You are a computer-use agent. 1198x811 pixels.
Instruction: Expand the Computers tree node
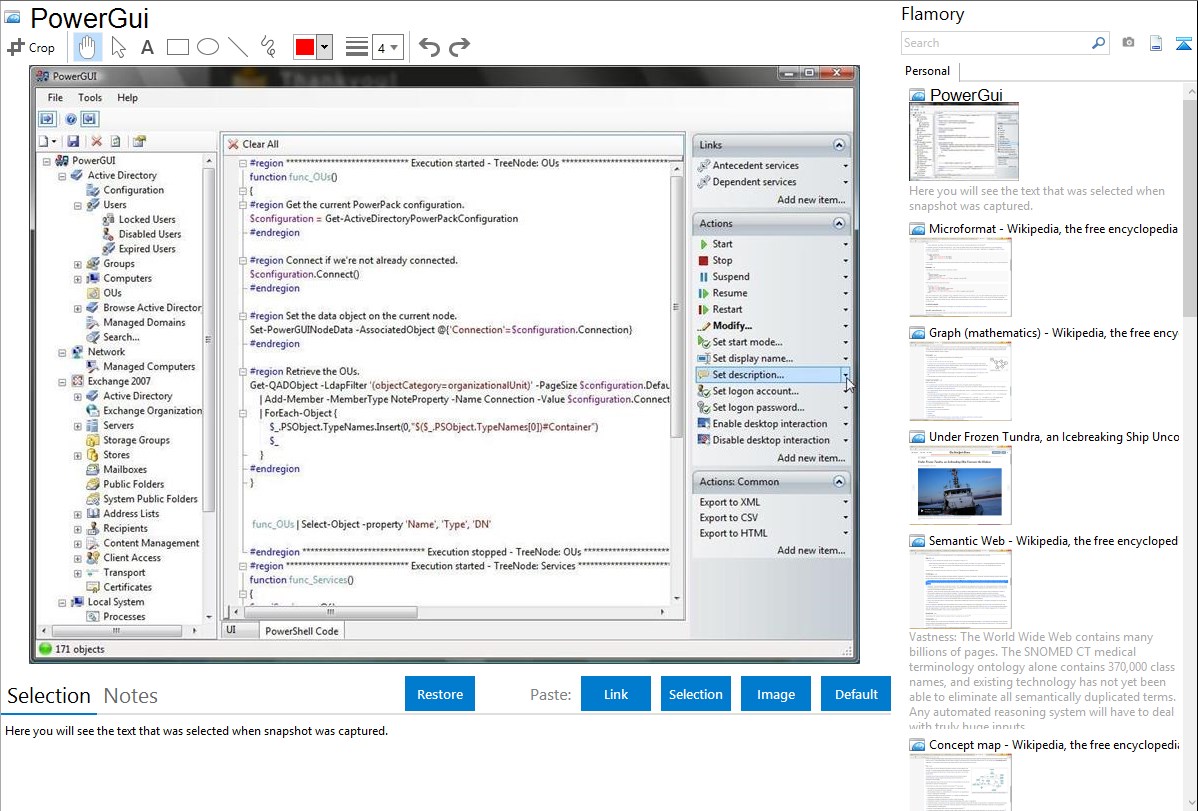(78, 279)
